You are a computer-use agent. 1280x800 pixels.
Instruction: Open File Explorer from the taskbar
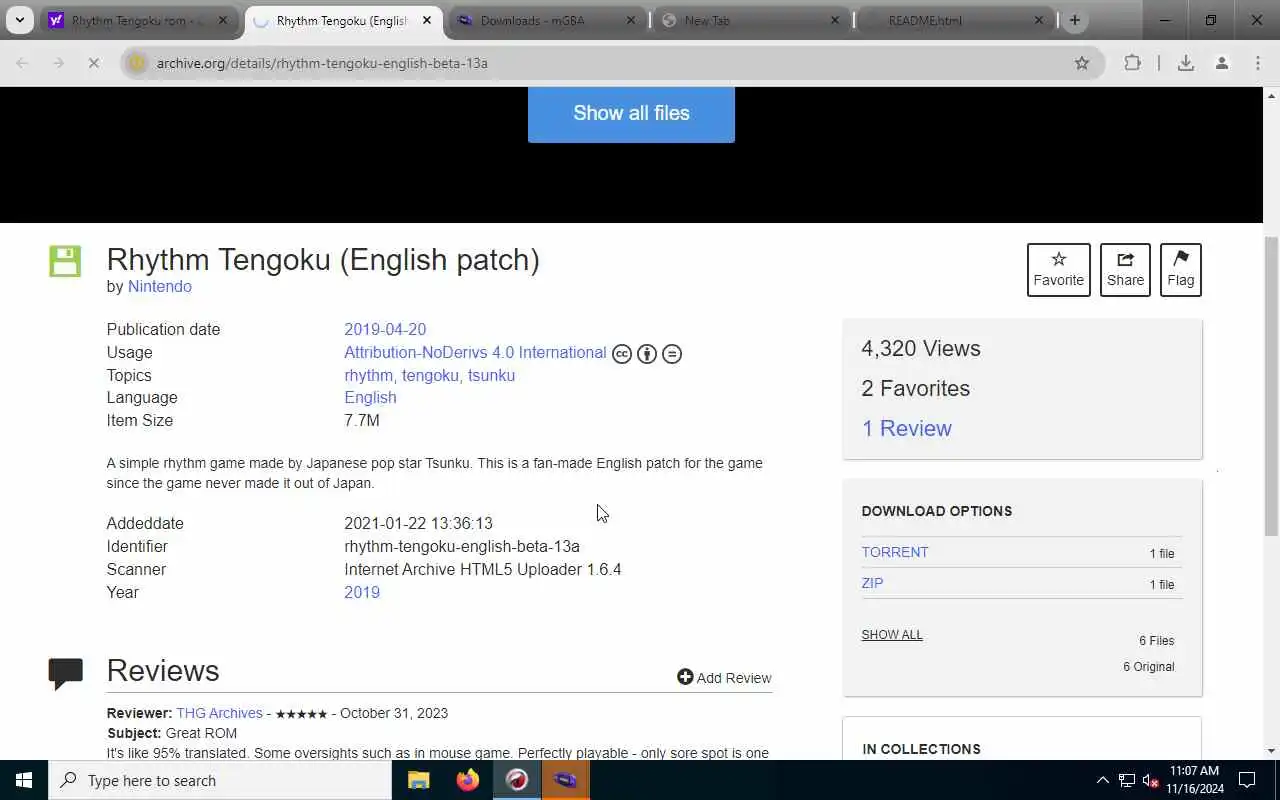[419, 780]
